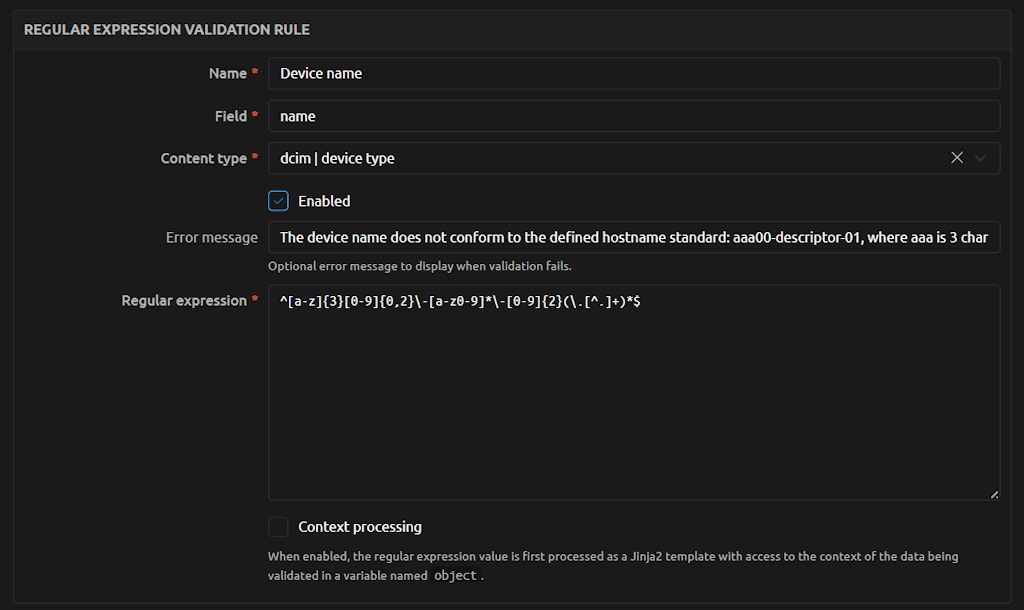Focus the Field input containing 'name'

pos(634,116)
